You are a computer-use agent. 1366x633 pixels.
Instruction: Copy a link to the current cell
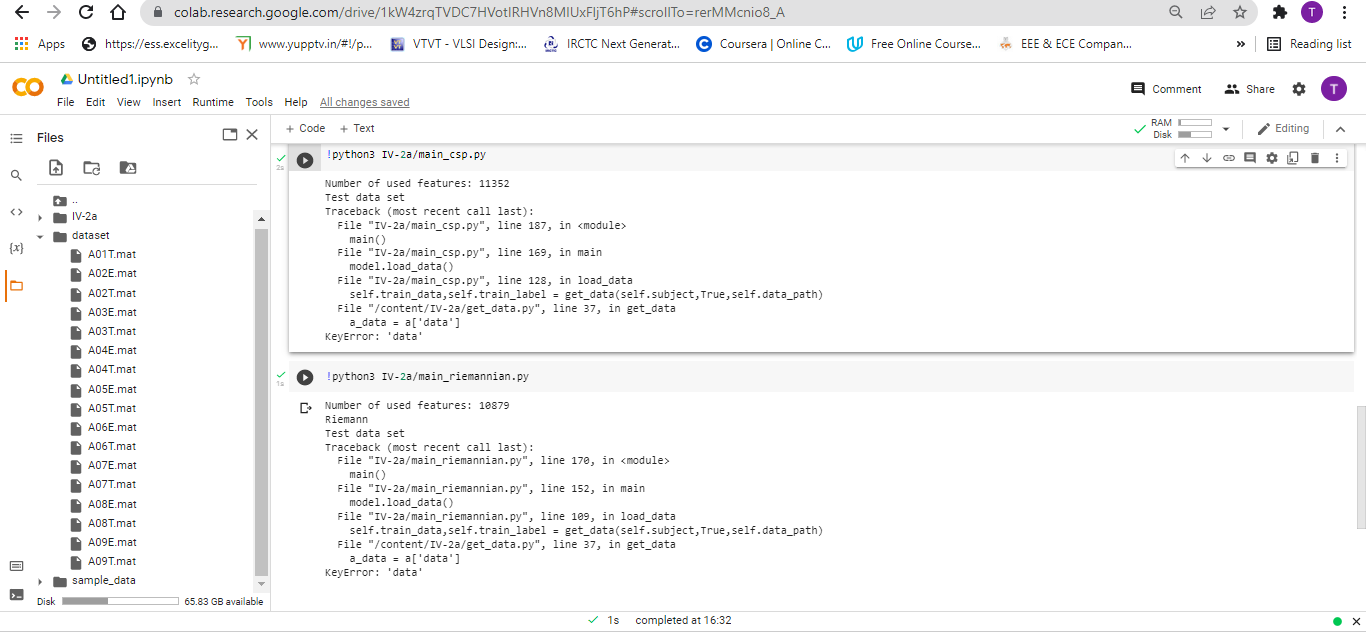[x=1229, y=157]
